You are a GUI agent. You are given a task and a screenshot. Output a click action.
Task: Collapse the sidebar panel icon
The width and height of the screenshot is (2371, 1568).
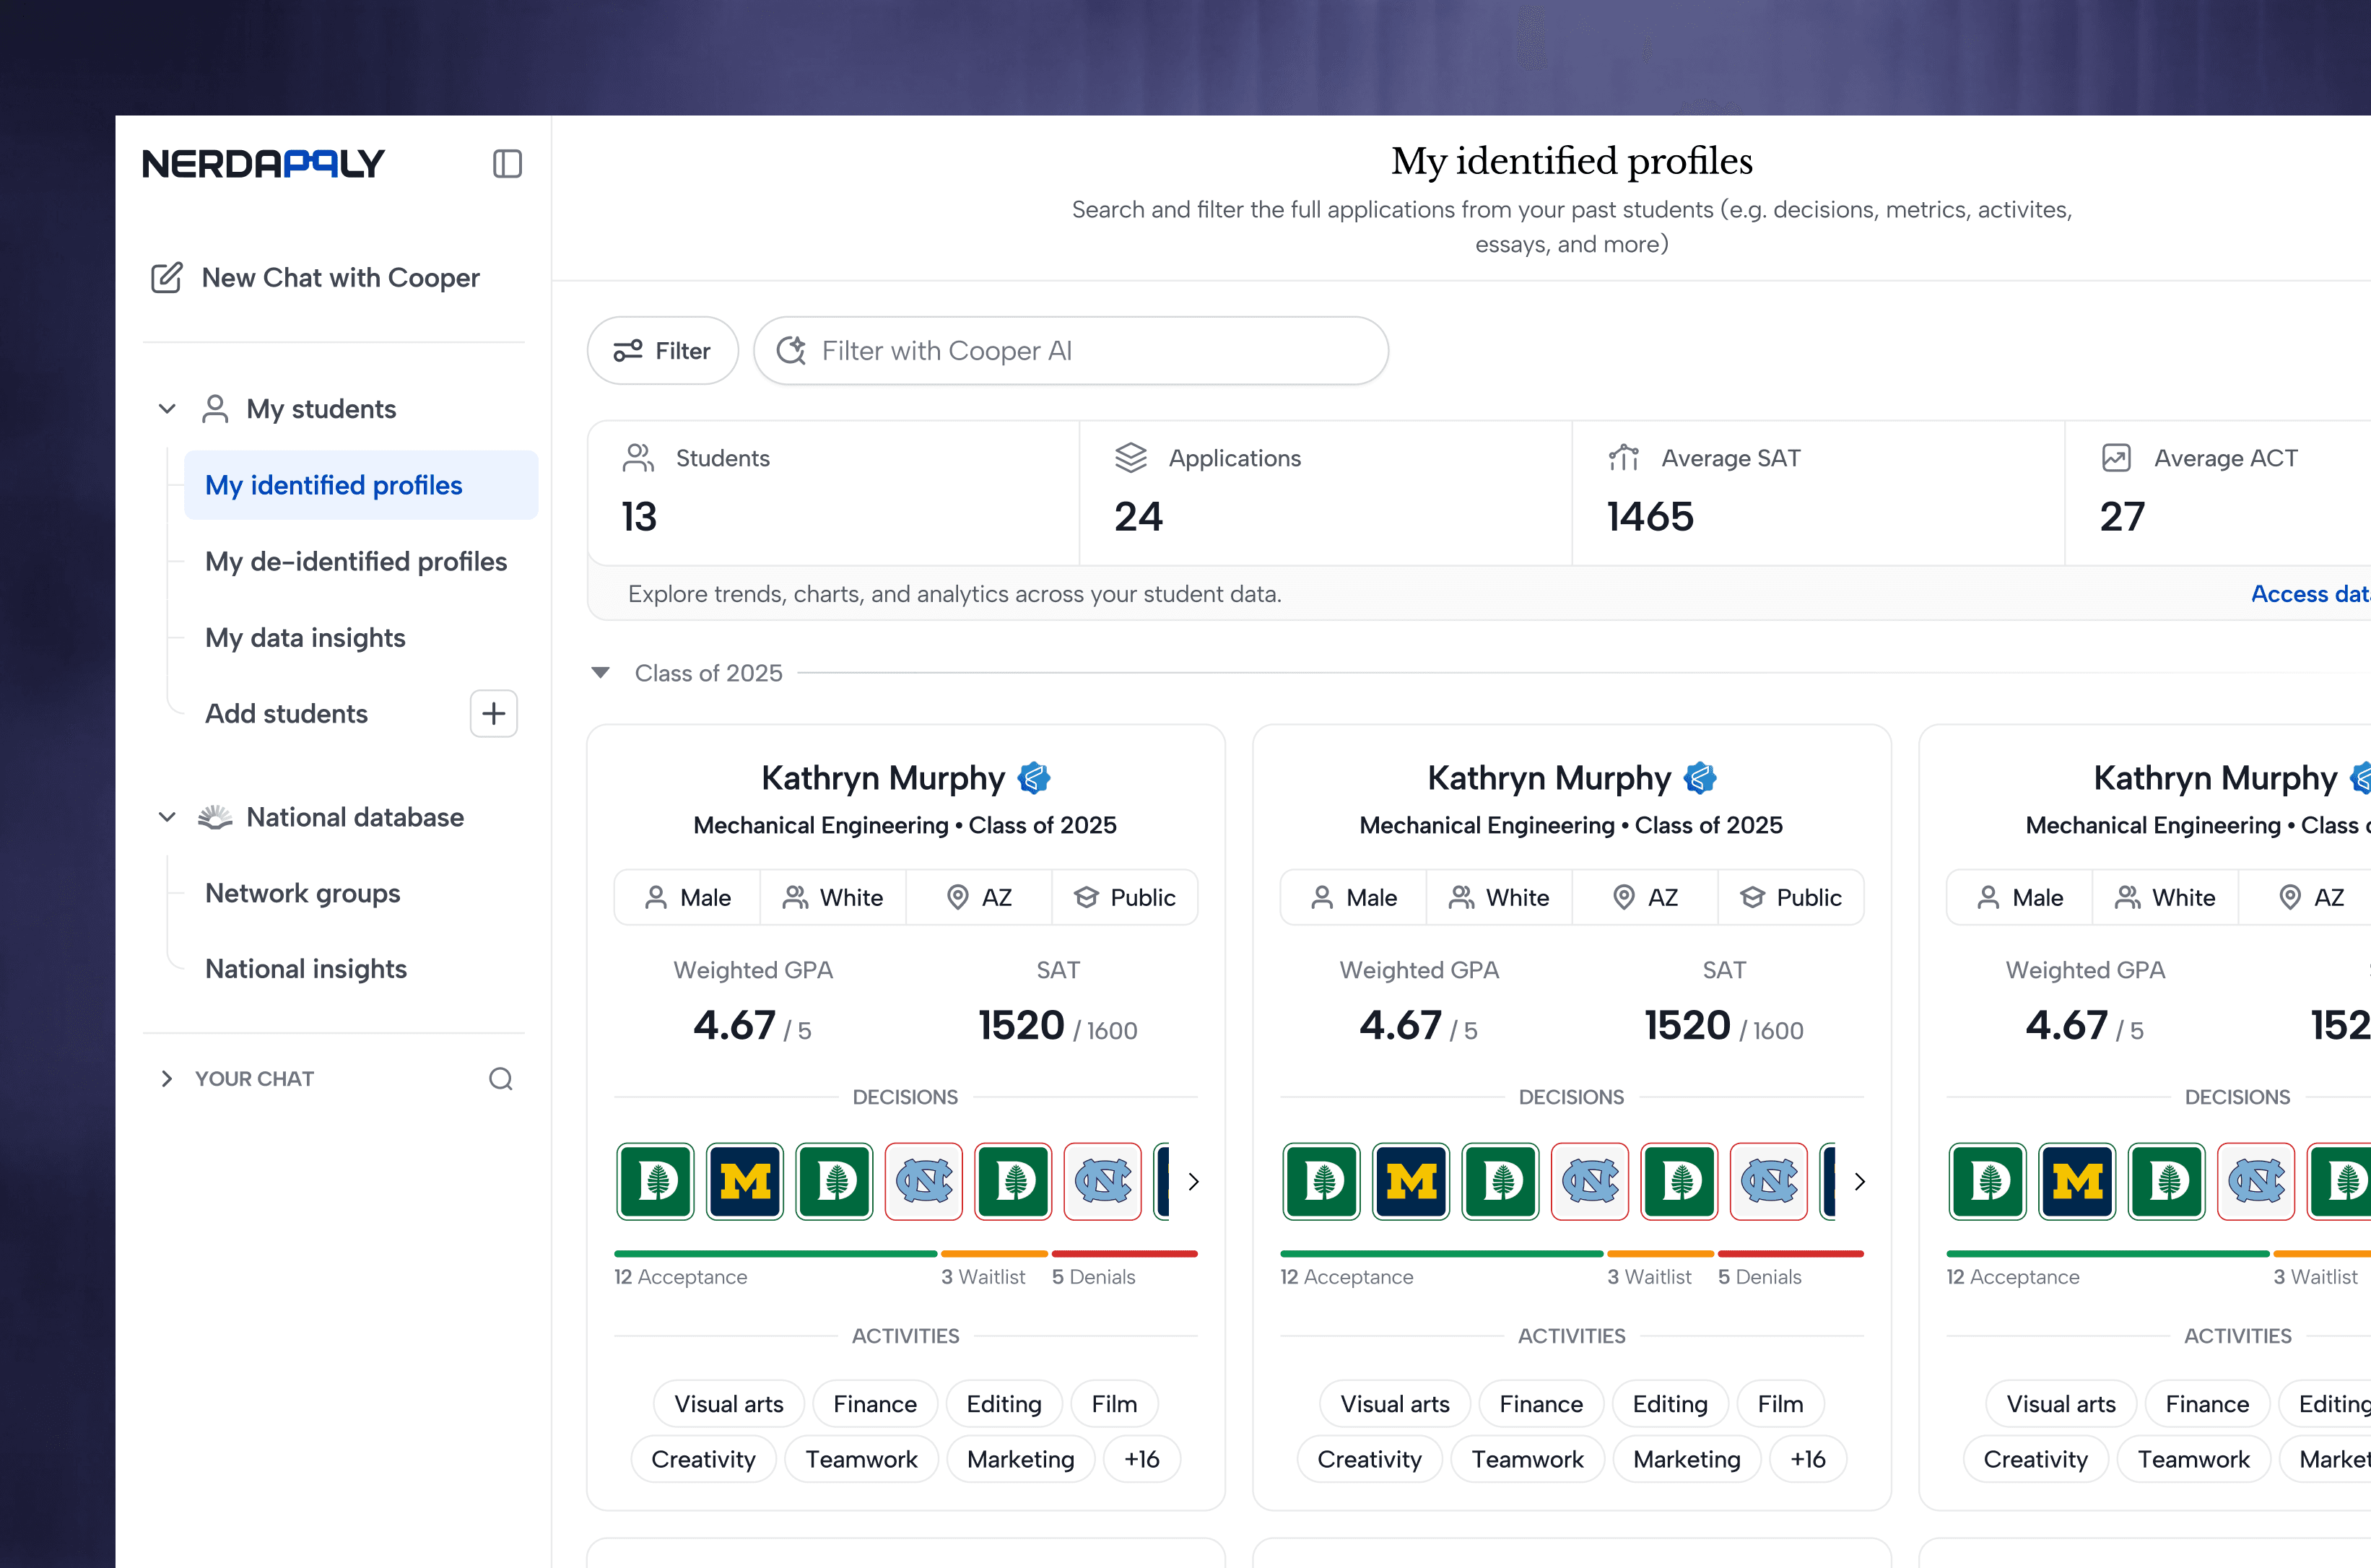(507, 163)
